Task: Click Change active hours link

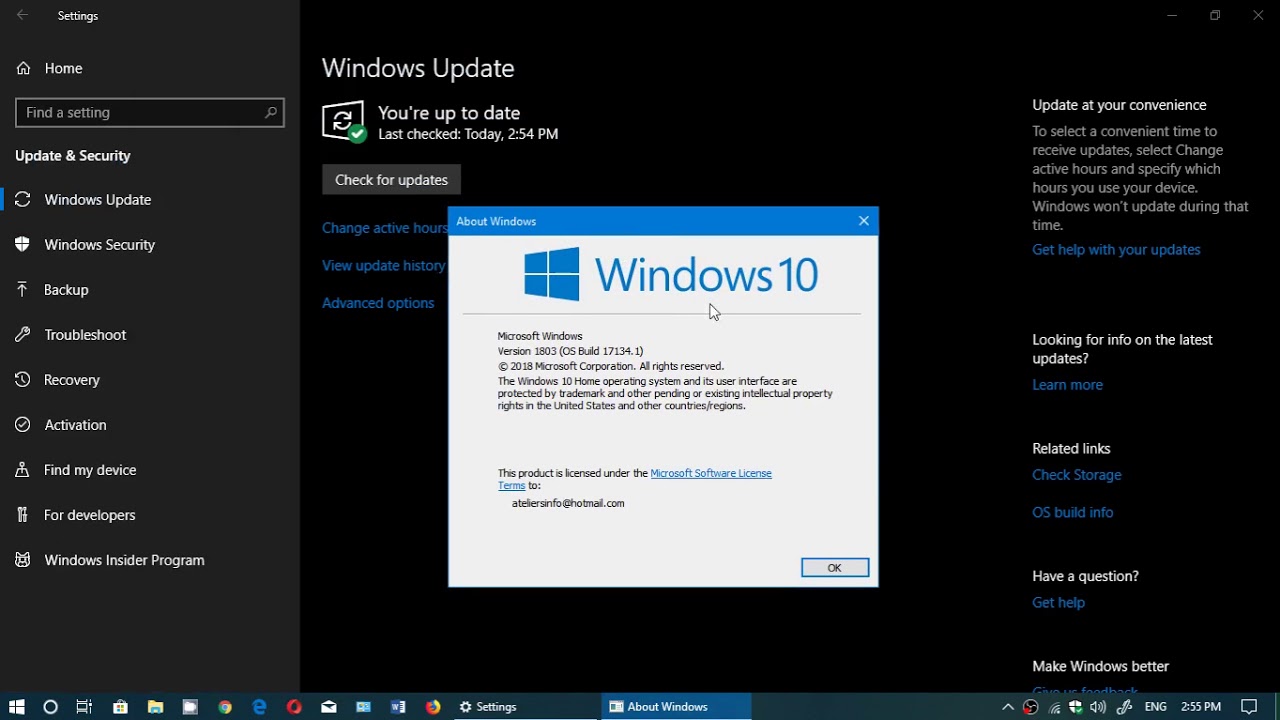Action: [x=384, y=228]
